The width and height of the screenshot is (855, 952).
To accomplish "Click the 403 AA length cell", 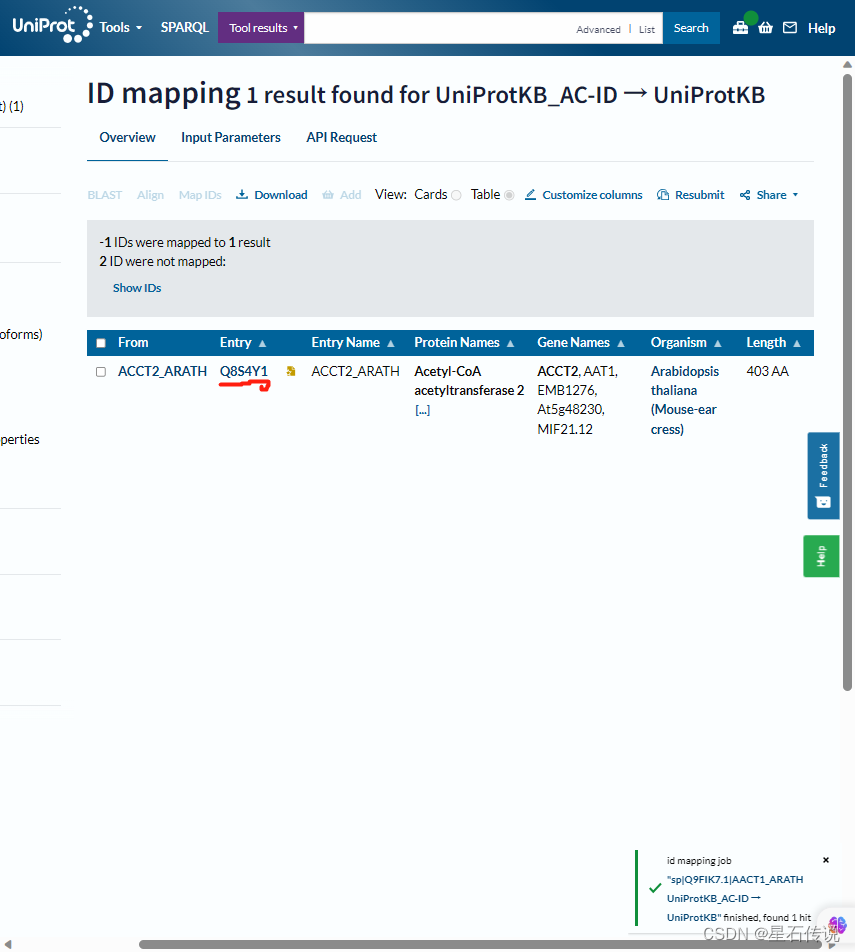I will (x=768, y=371).
